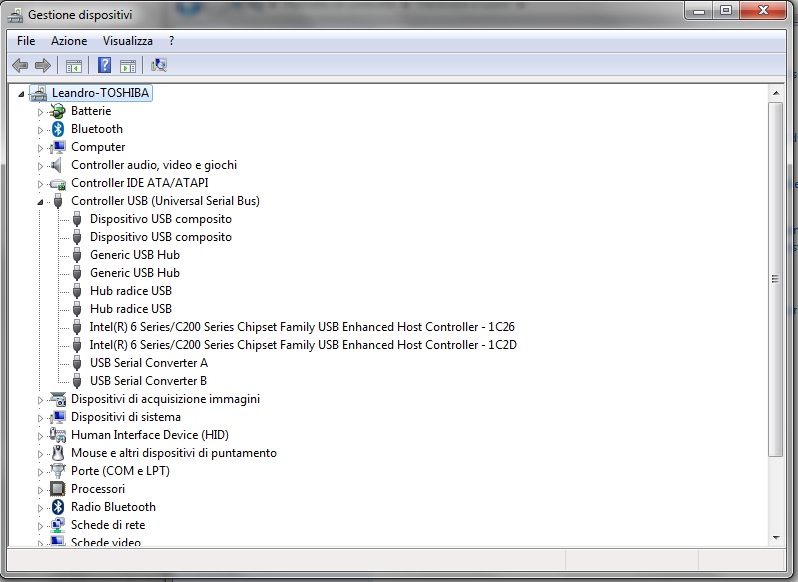
Task: Expand Dispositivi di acquisizione immagini
Action: (x=40, y=400)
